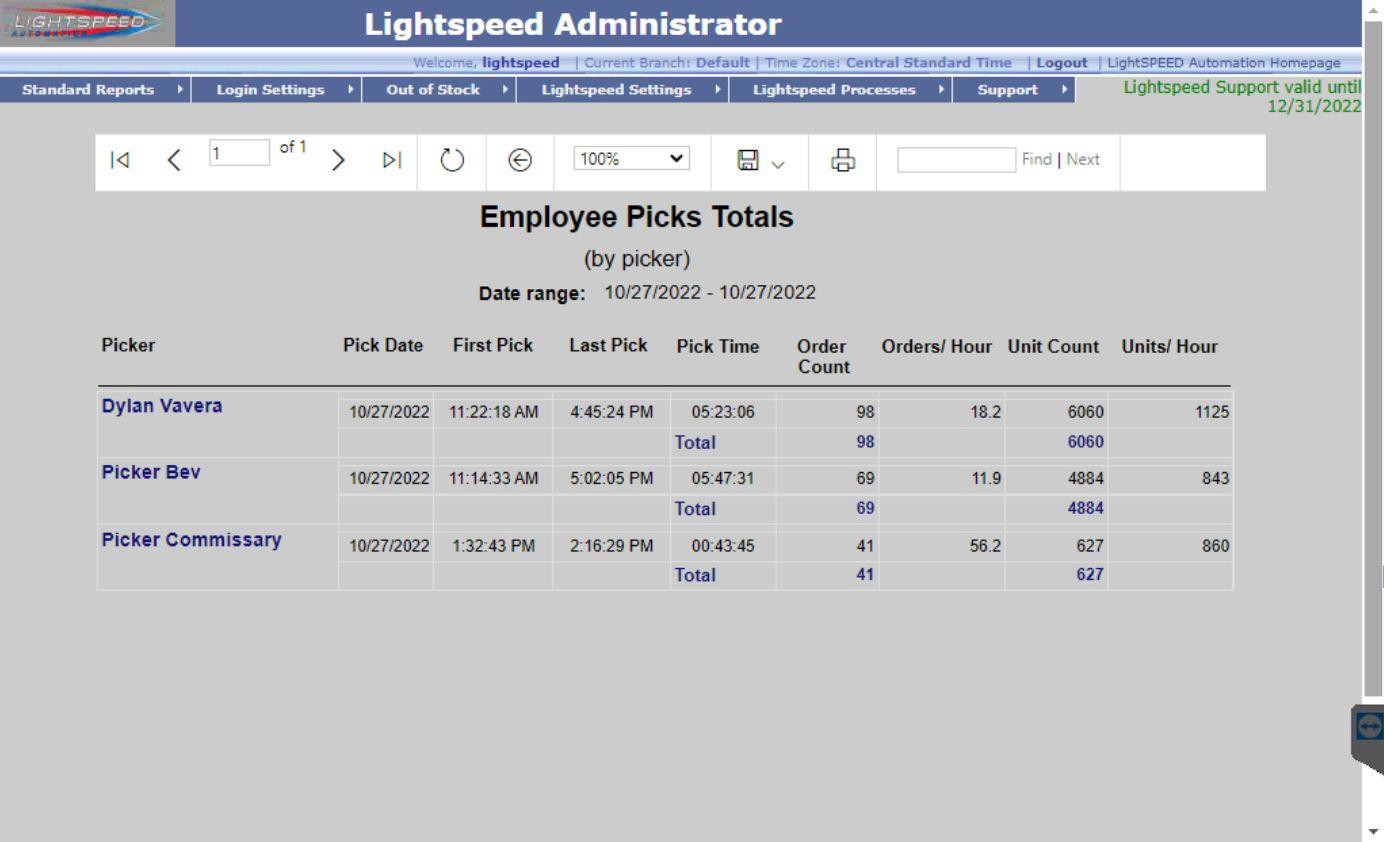Click the Find link
This screenshot has height=842, width=1384.
click(1036, 160)
